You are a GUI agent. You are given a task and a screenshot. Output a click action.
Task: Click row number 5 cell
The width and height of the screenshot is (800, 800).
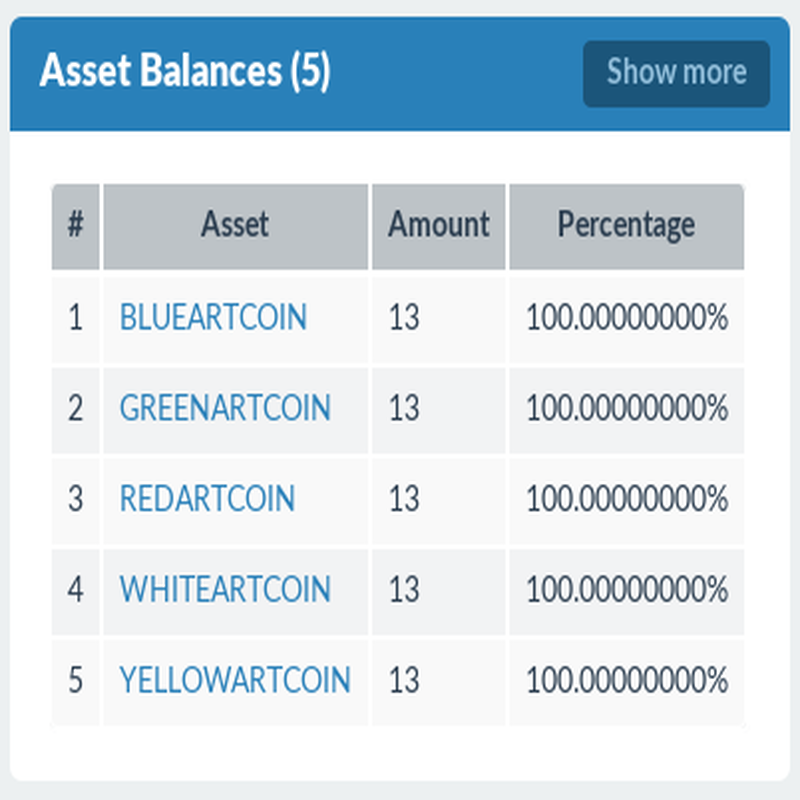coord(76,682)
